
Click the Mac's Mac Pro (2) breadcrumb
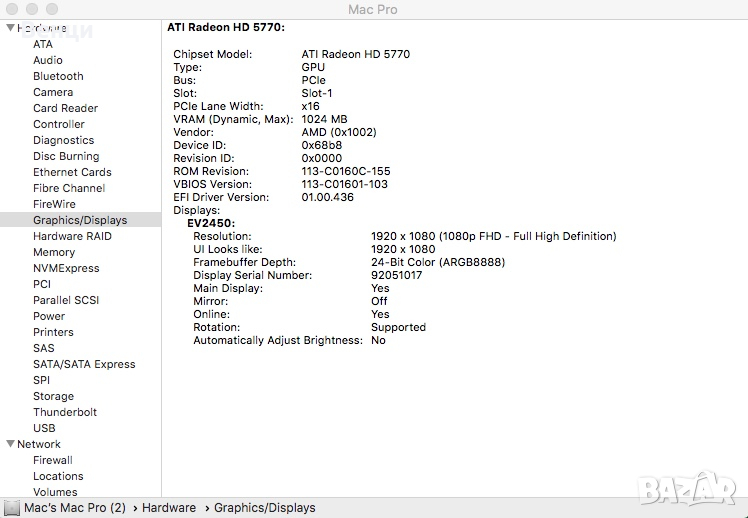[75, 508]
